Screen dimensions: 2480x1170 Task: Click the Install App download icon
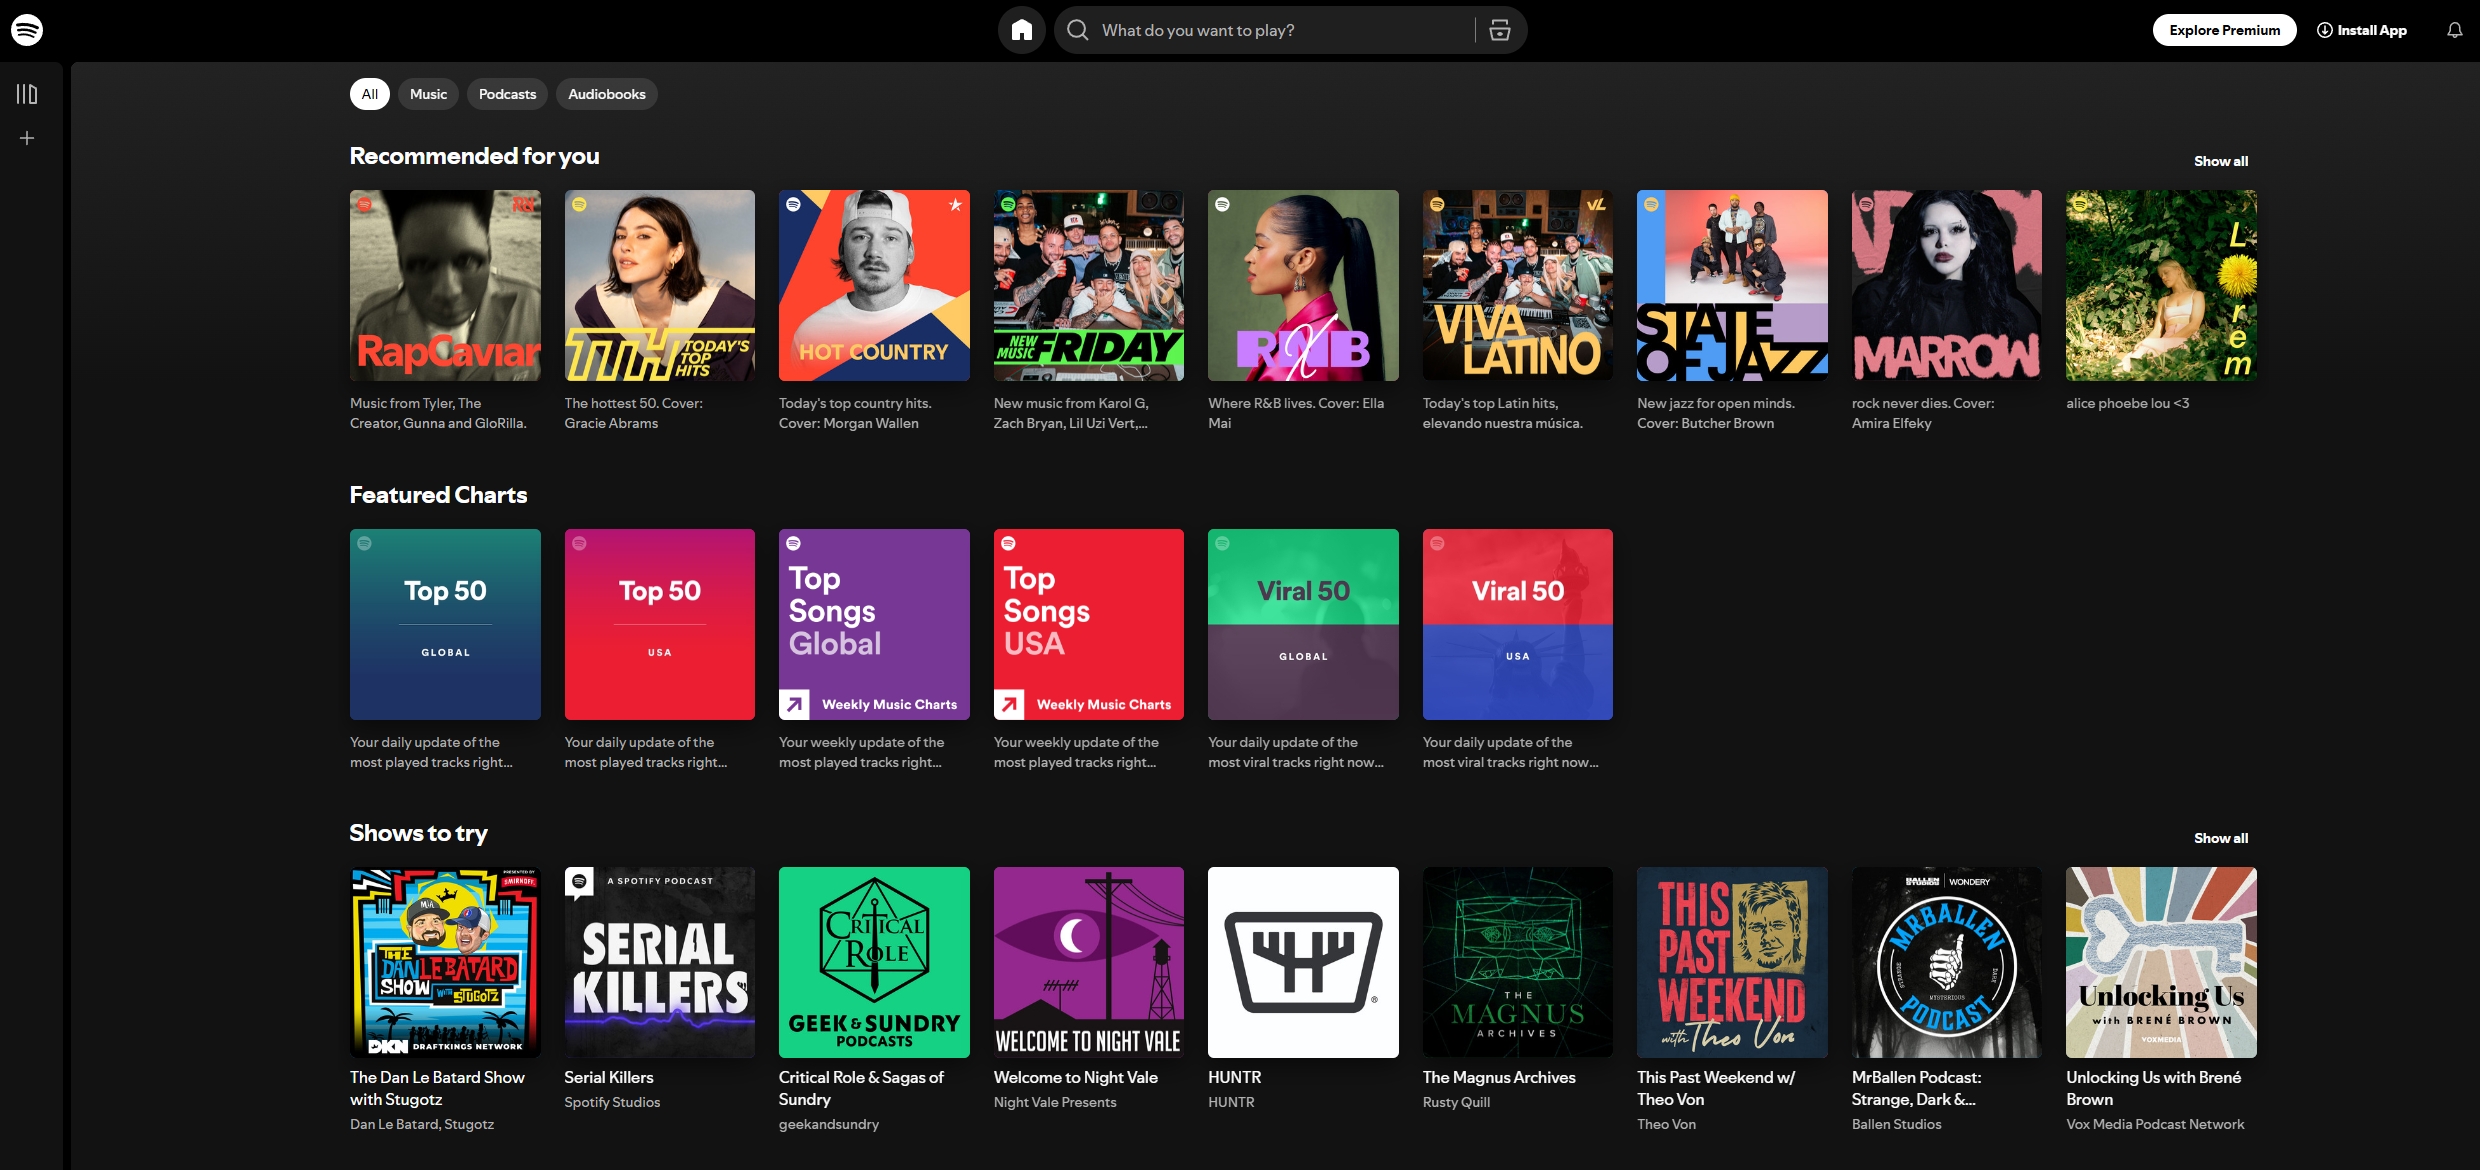(x=2325, y=30)
